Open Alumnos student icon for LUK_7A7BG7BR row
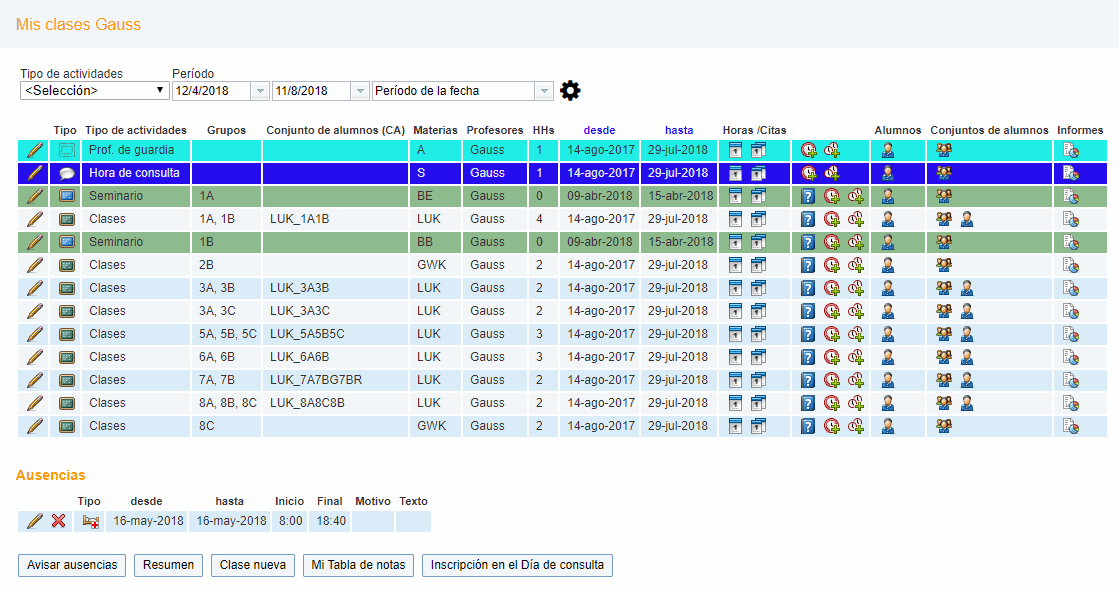This screenshot has height=589, width=1119. [887, 380]
